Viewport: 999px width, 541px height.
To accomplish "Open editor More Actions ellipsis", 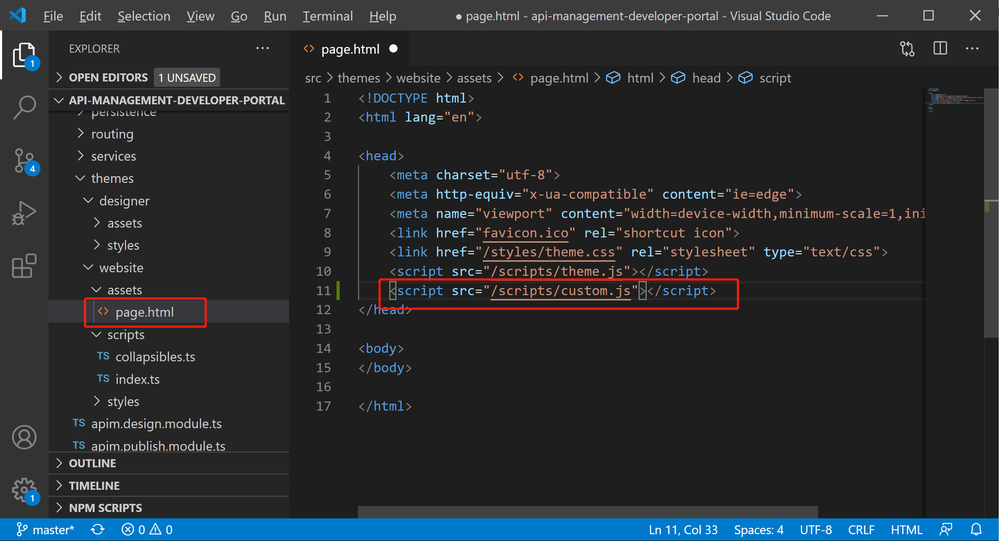I will click(x=972, y=48).
